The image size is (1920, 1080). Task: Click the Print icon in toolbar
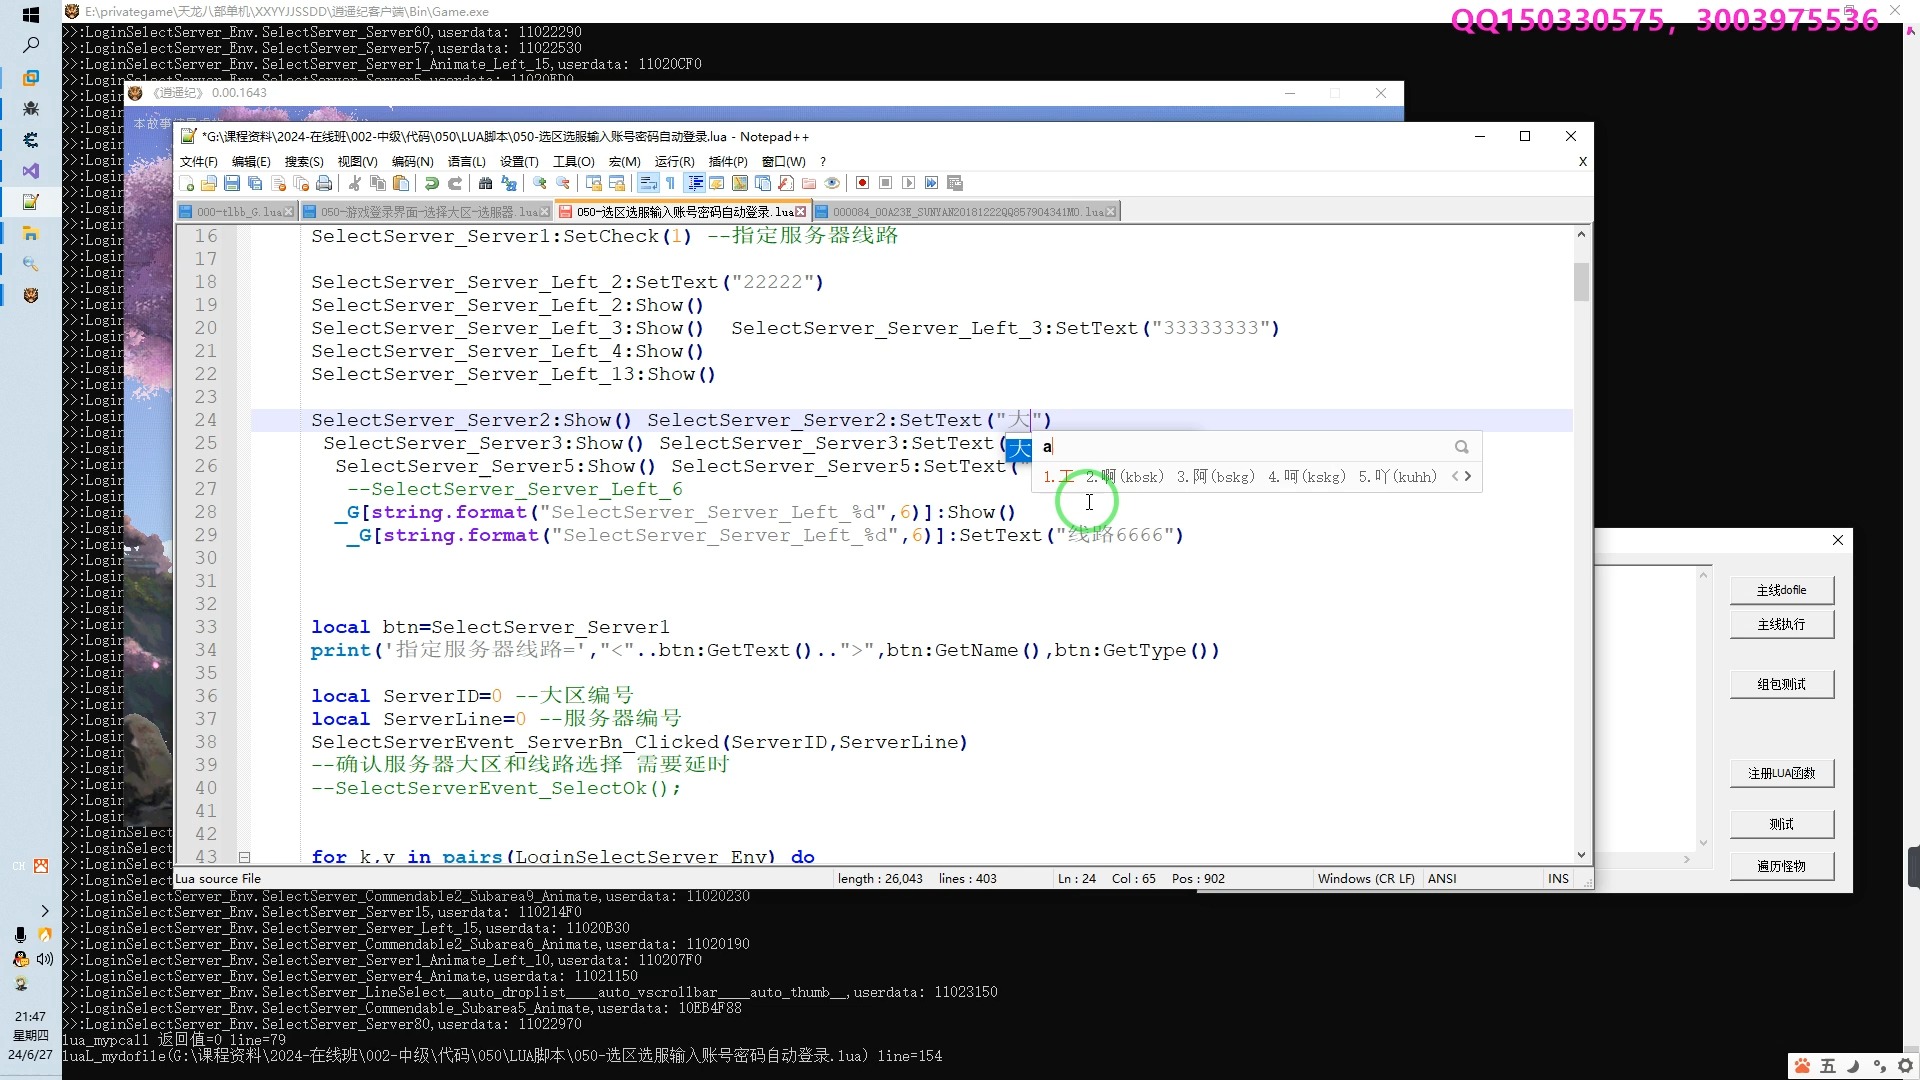click(324, 183)
